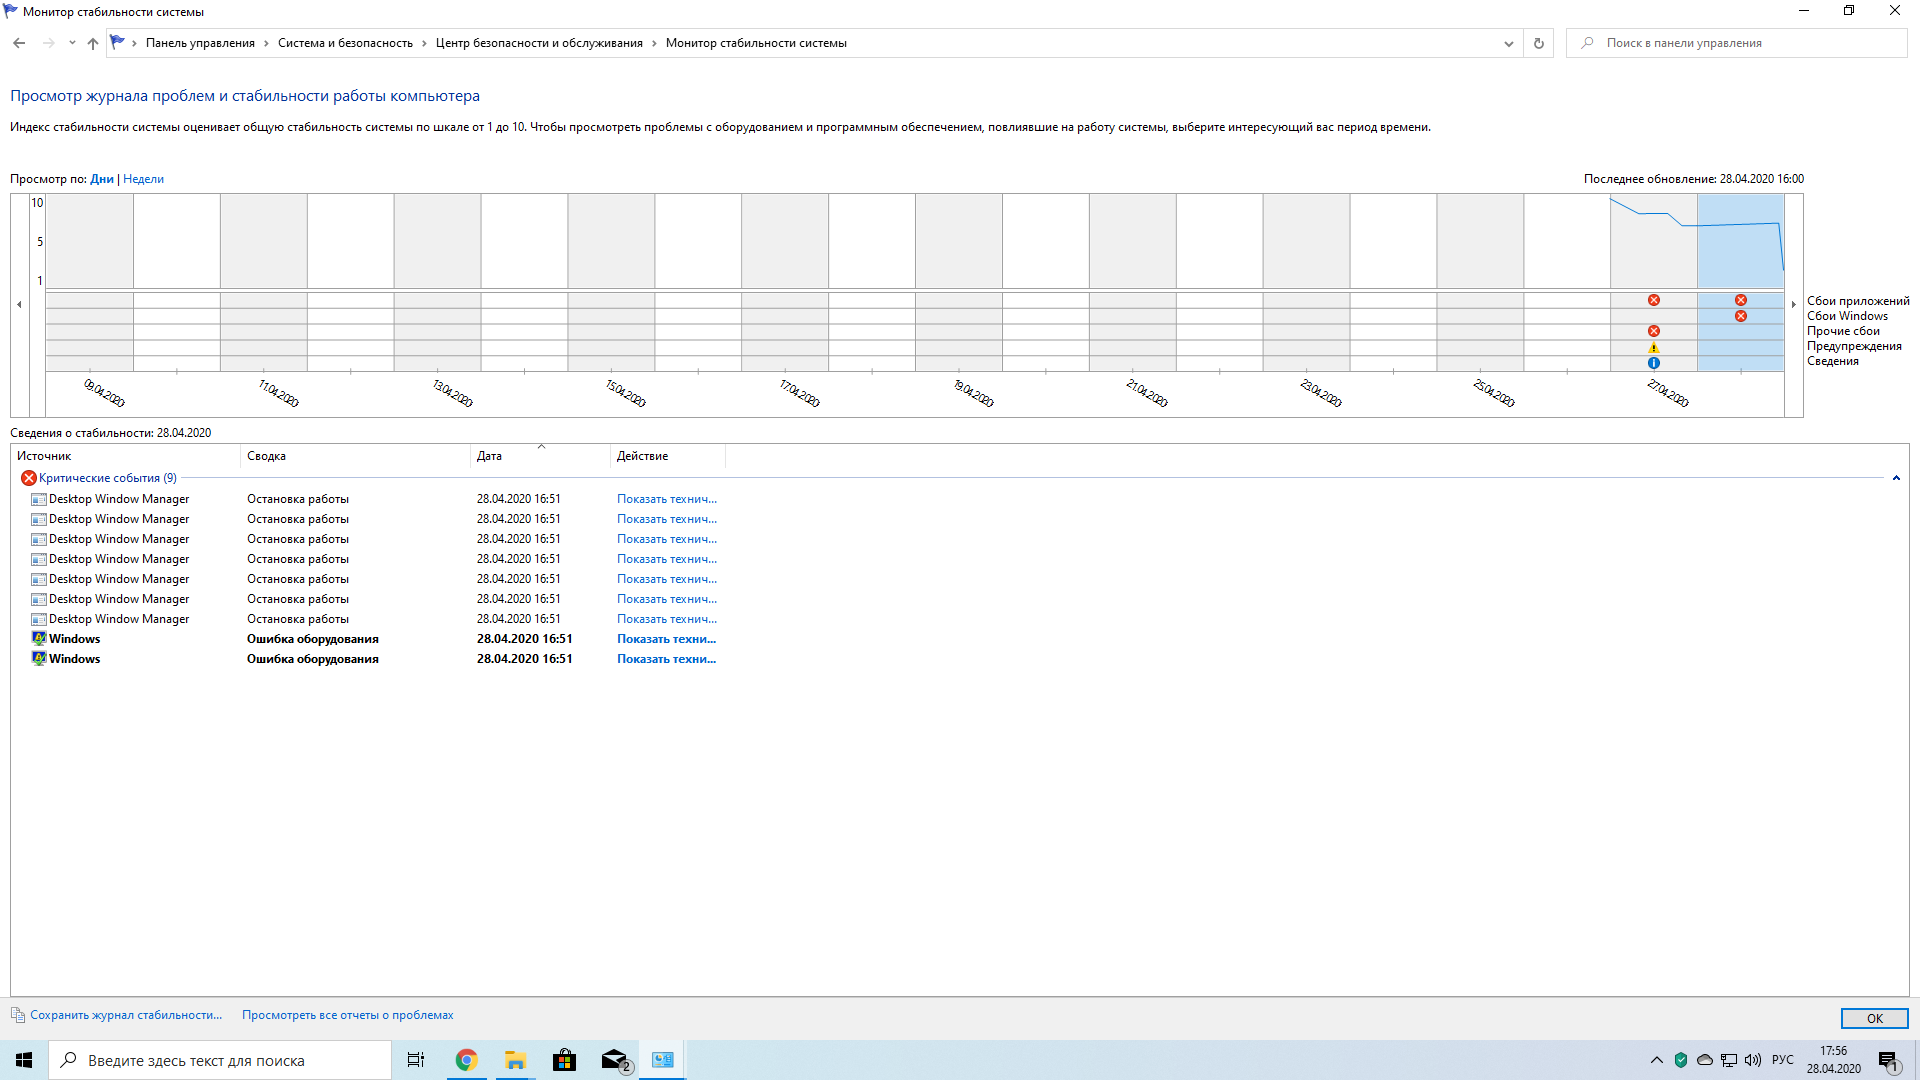
Task: Expand address bar history dropdown
Action: pyautogui.click(x=1508, y=43)
